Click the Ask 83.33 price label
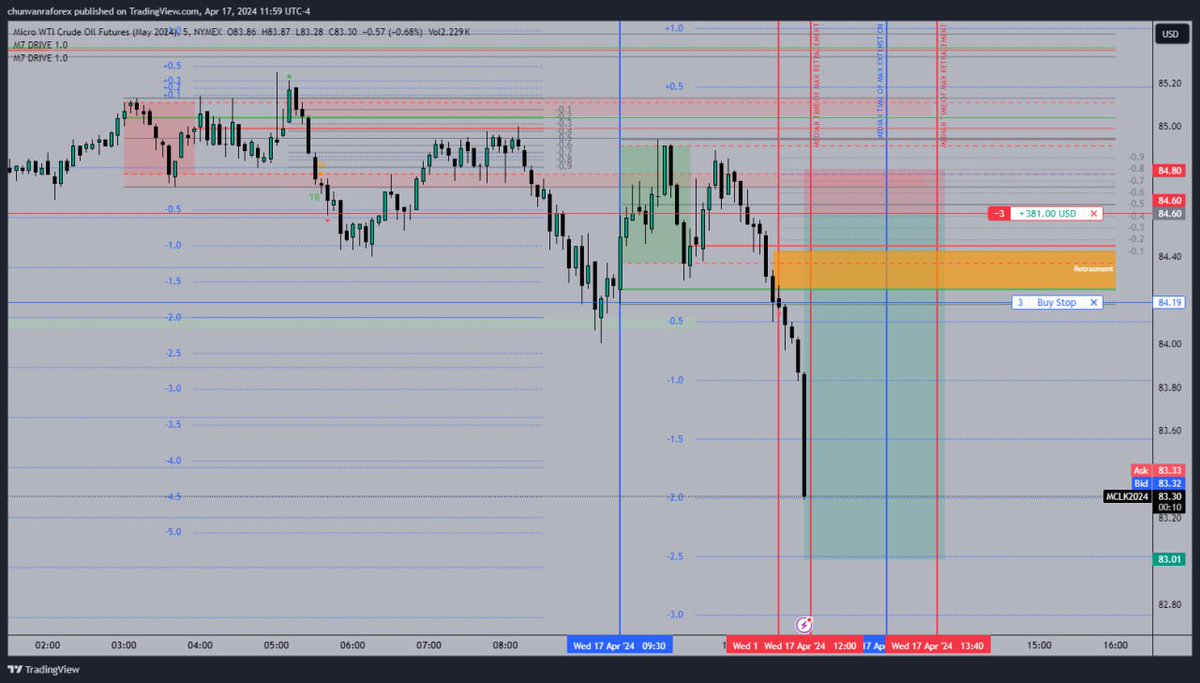 [1158, 470]
